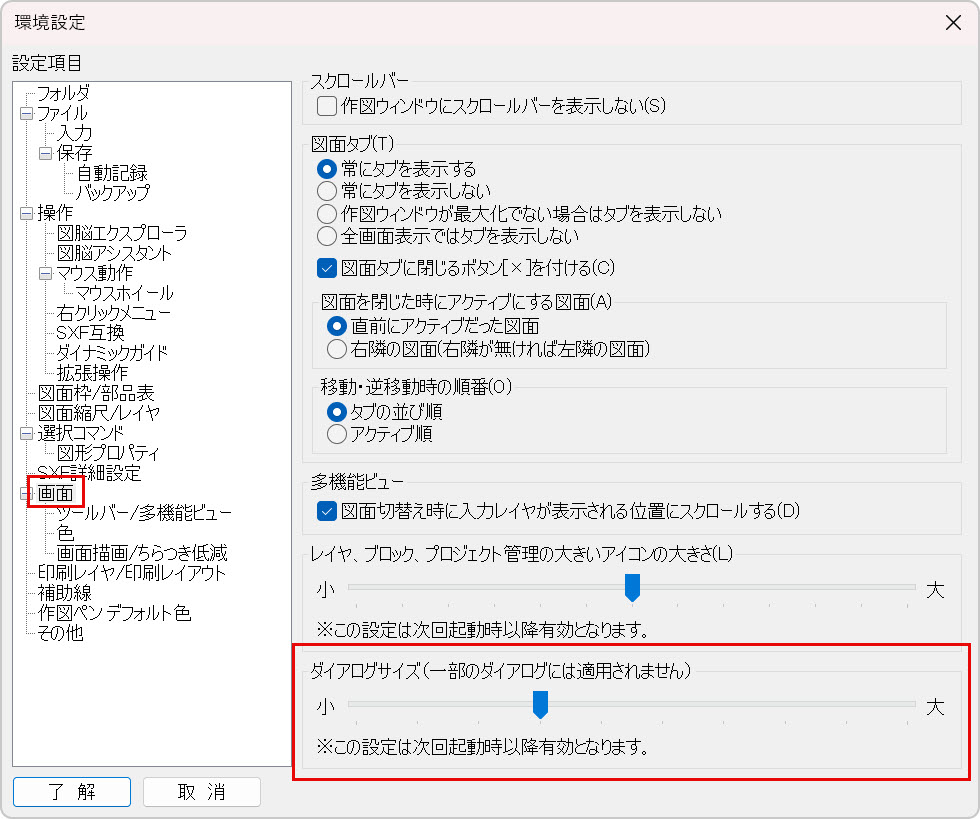Viewport: 980px width, 819px height.
Task: Select アクティブ順 radio button
Action: coord(336,435)
